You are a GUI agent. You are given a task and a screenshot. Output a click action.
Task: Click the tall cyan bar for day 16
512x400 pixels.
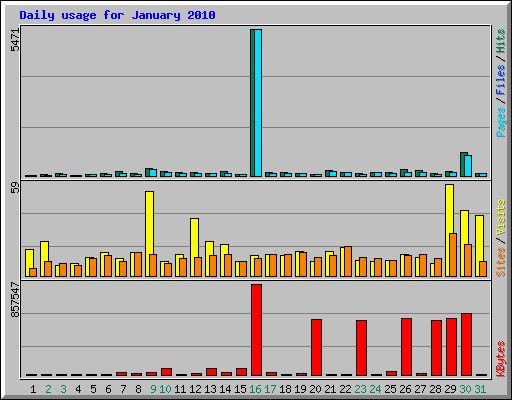258,103
